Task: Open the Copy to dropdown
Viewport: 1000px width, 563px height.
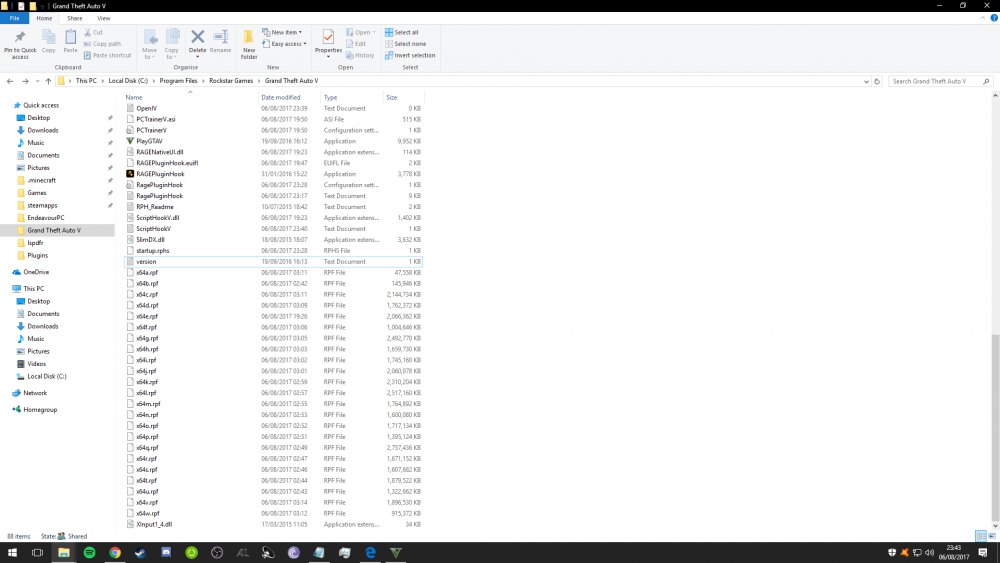Action: click(x=172, y=44)
